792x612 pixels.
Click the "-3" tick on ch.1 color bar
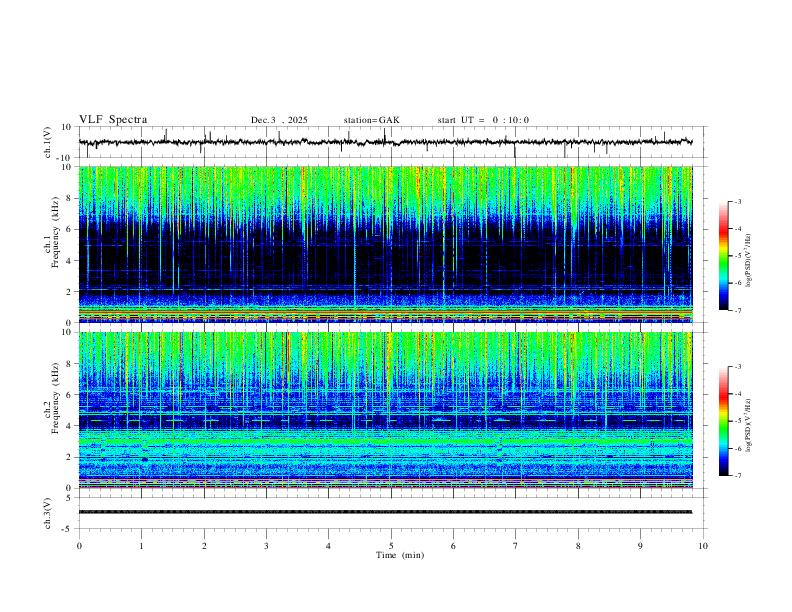click(737, 201)
